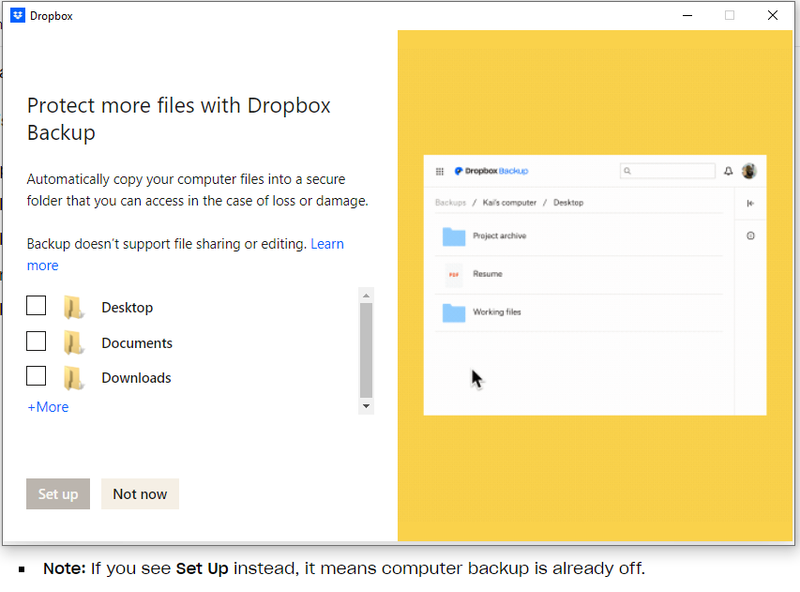Expand the folder list with +More

click(x=48, y=407)
